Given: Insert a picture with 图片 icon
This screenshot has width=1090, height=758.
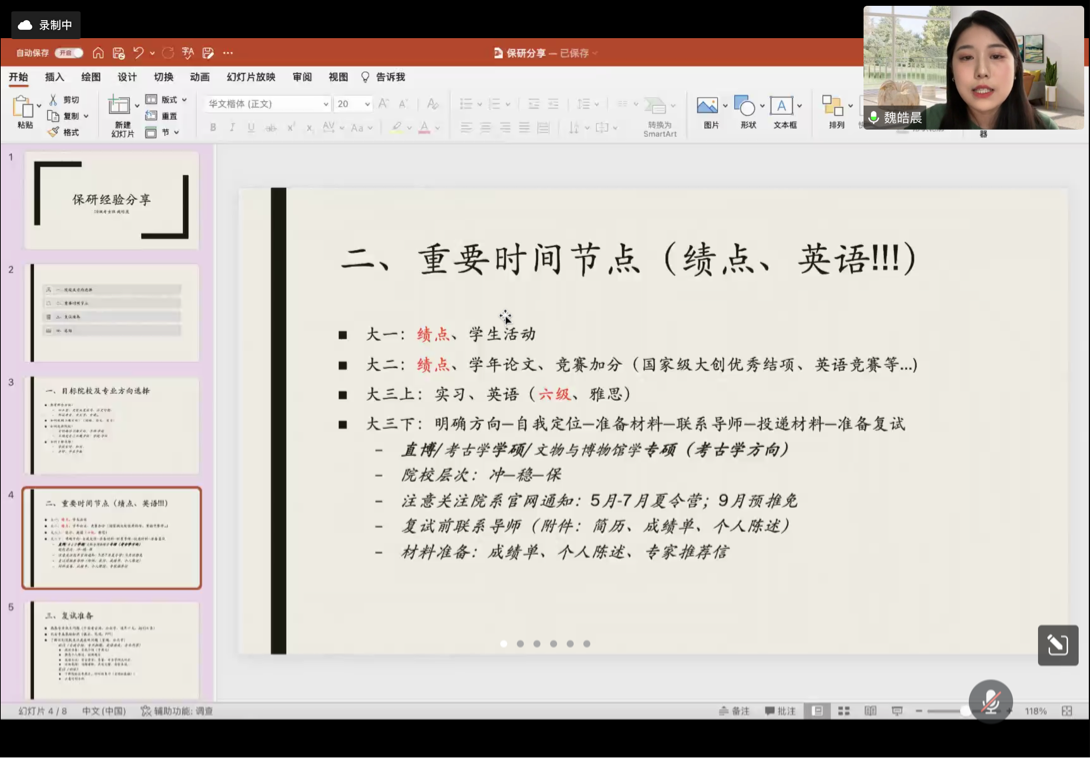Looking at the screenshot, I should [x=707, y=106].
